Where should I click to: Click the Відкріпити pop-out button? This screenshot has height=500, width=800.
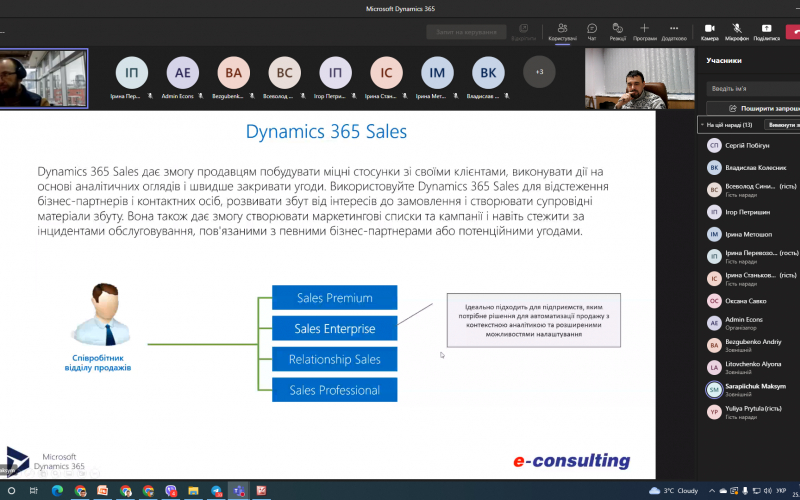[523, 32]
